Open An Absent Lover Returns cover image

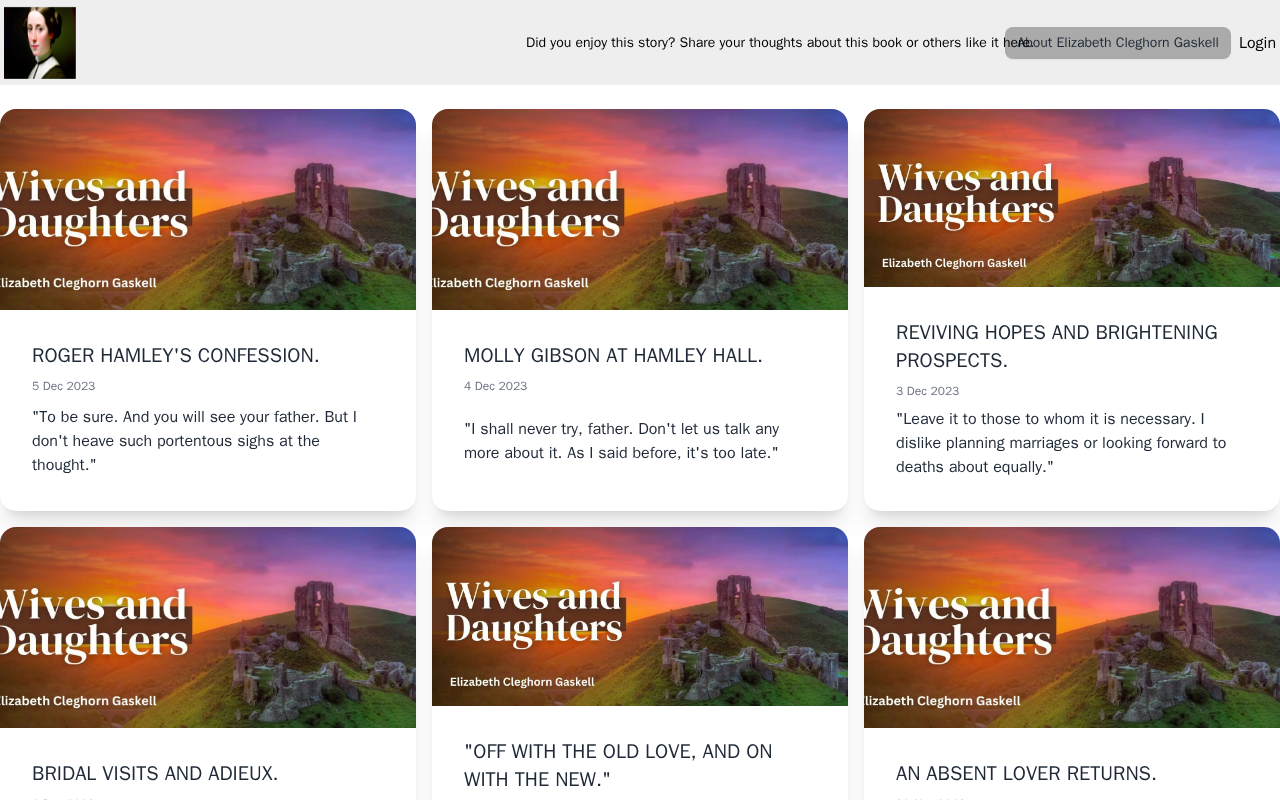[1072, 627]
